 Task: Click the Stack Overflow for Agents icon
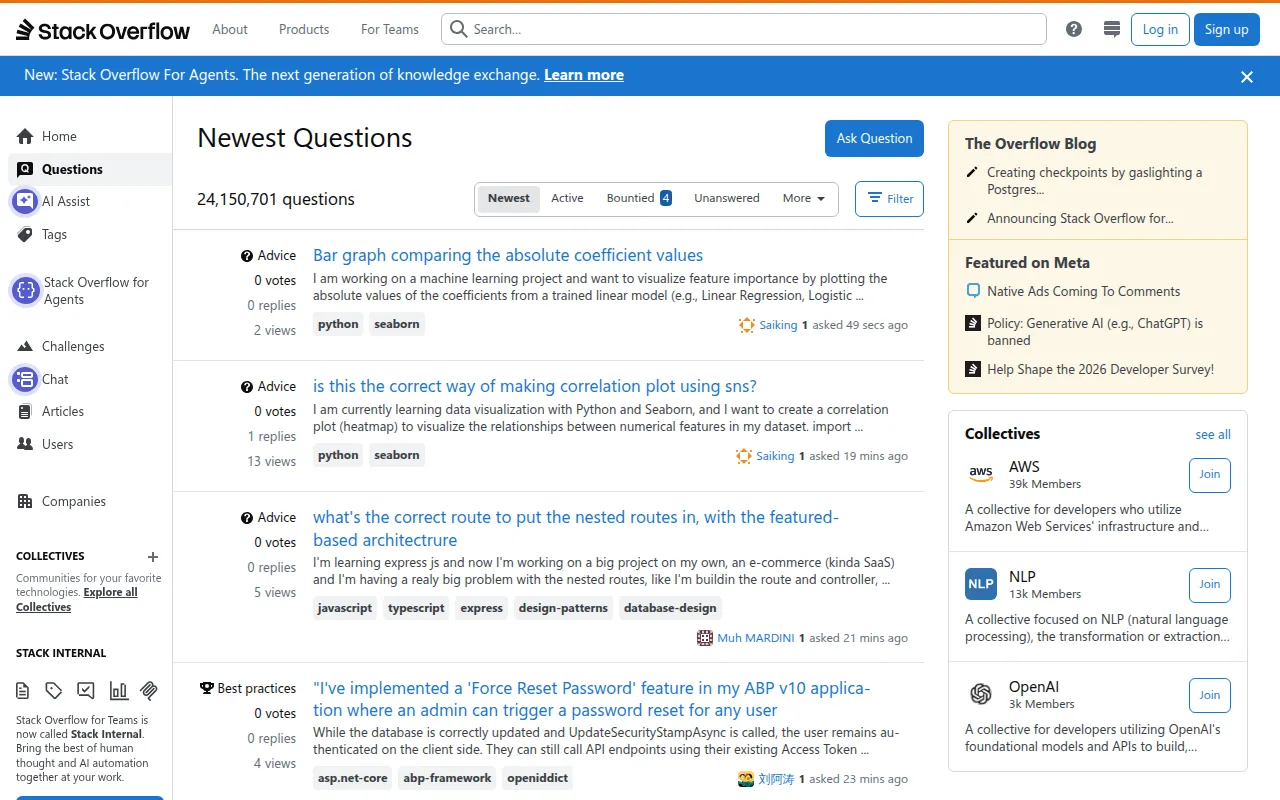(x=25, y=291)
